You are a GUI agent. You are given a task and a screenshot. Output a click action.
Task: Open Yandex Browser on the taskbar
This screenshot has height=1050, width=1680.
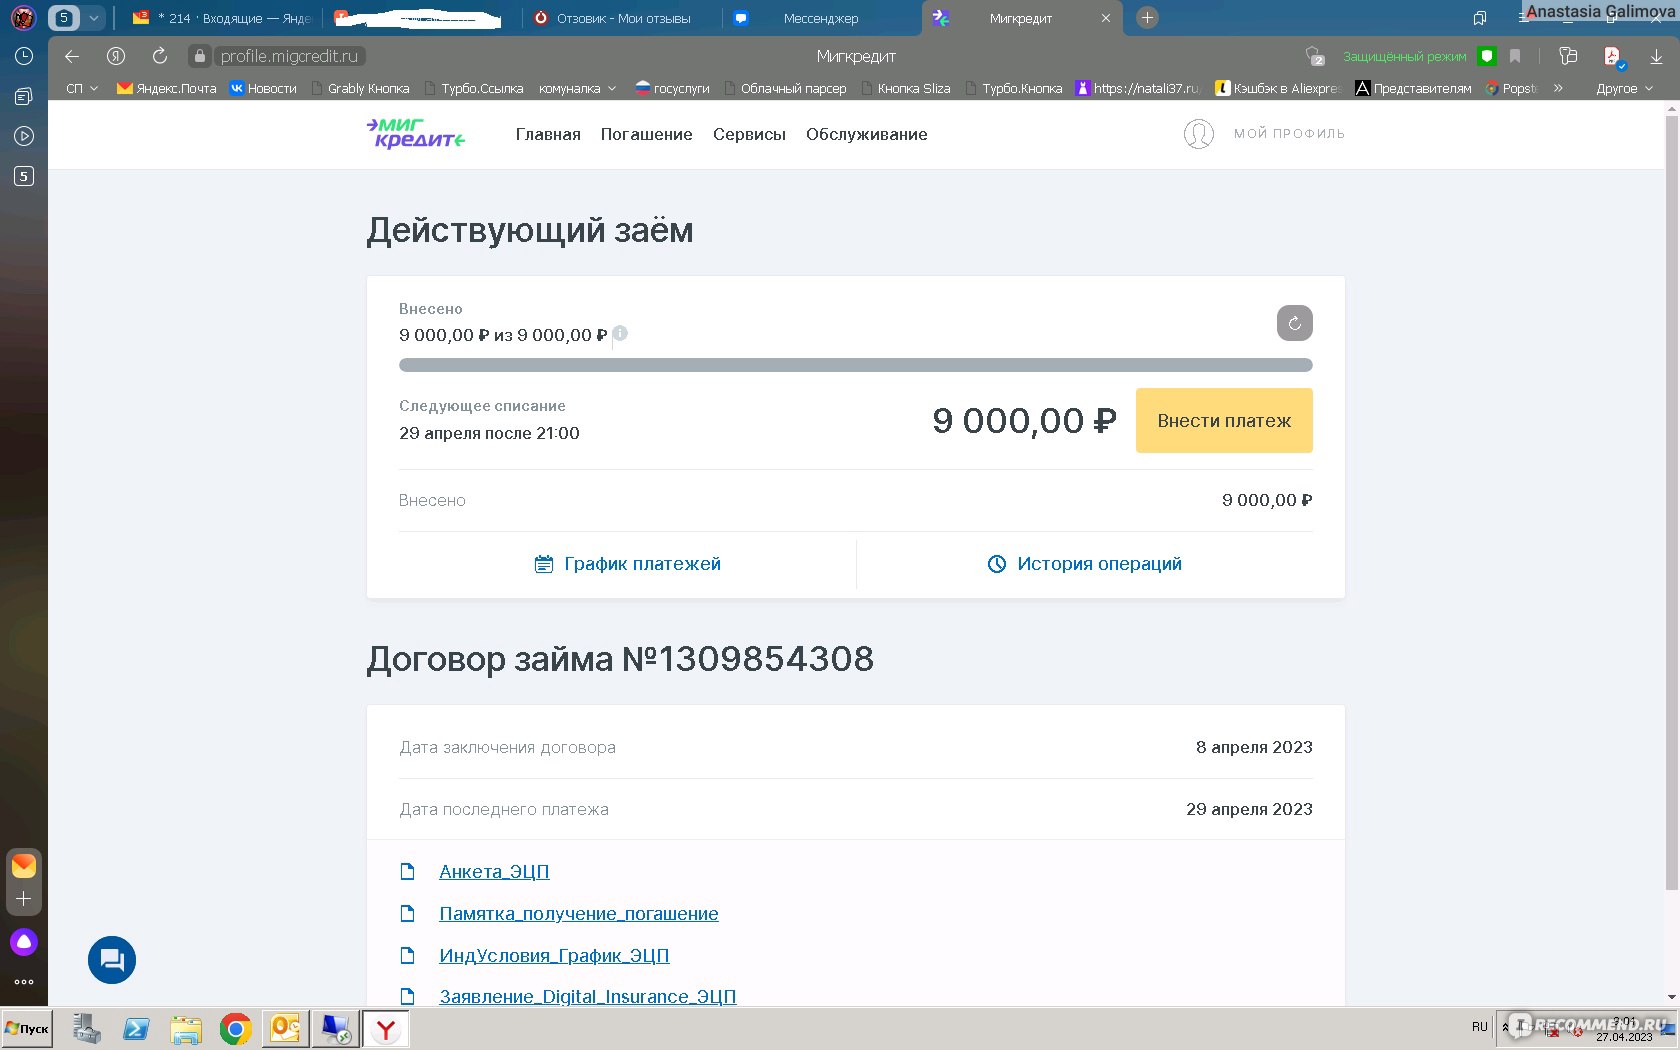click(x=385, y=1029)
